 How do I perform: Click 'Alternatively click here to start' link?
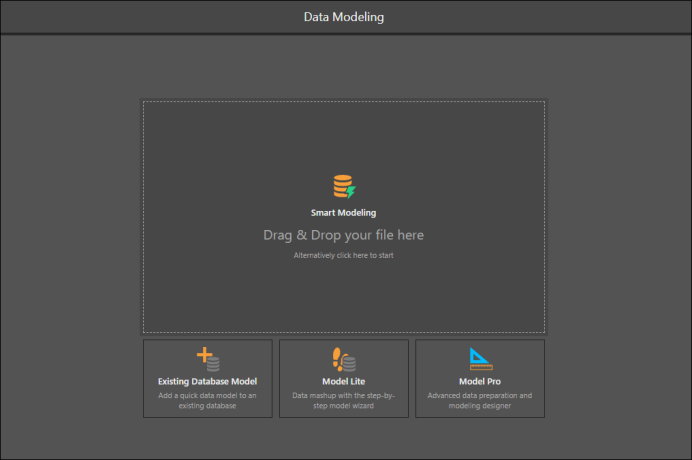click(x=344, y=255)
